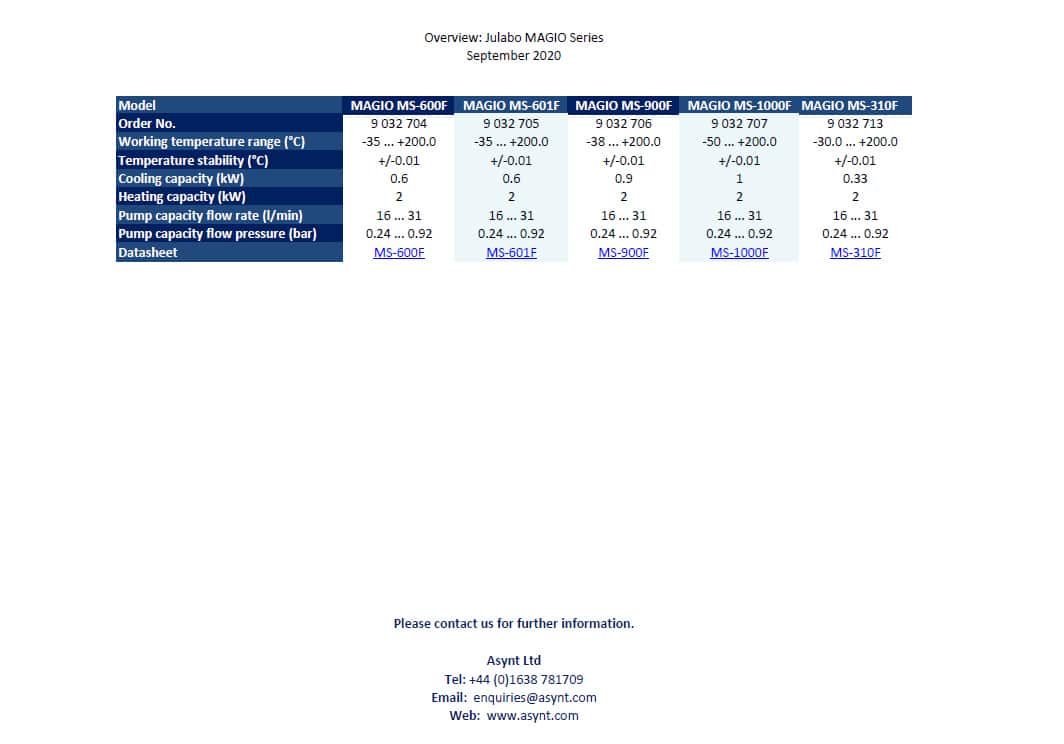Image resolution: width=1064 pixels, height=744 pixels.
Task: Open the MS-1000F datasheet link
Action: [x=739, y=253]
